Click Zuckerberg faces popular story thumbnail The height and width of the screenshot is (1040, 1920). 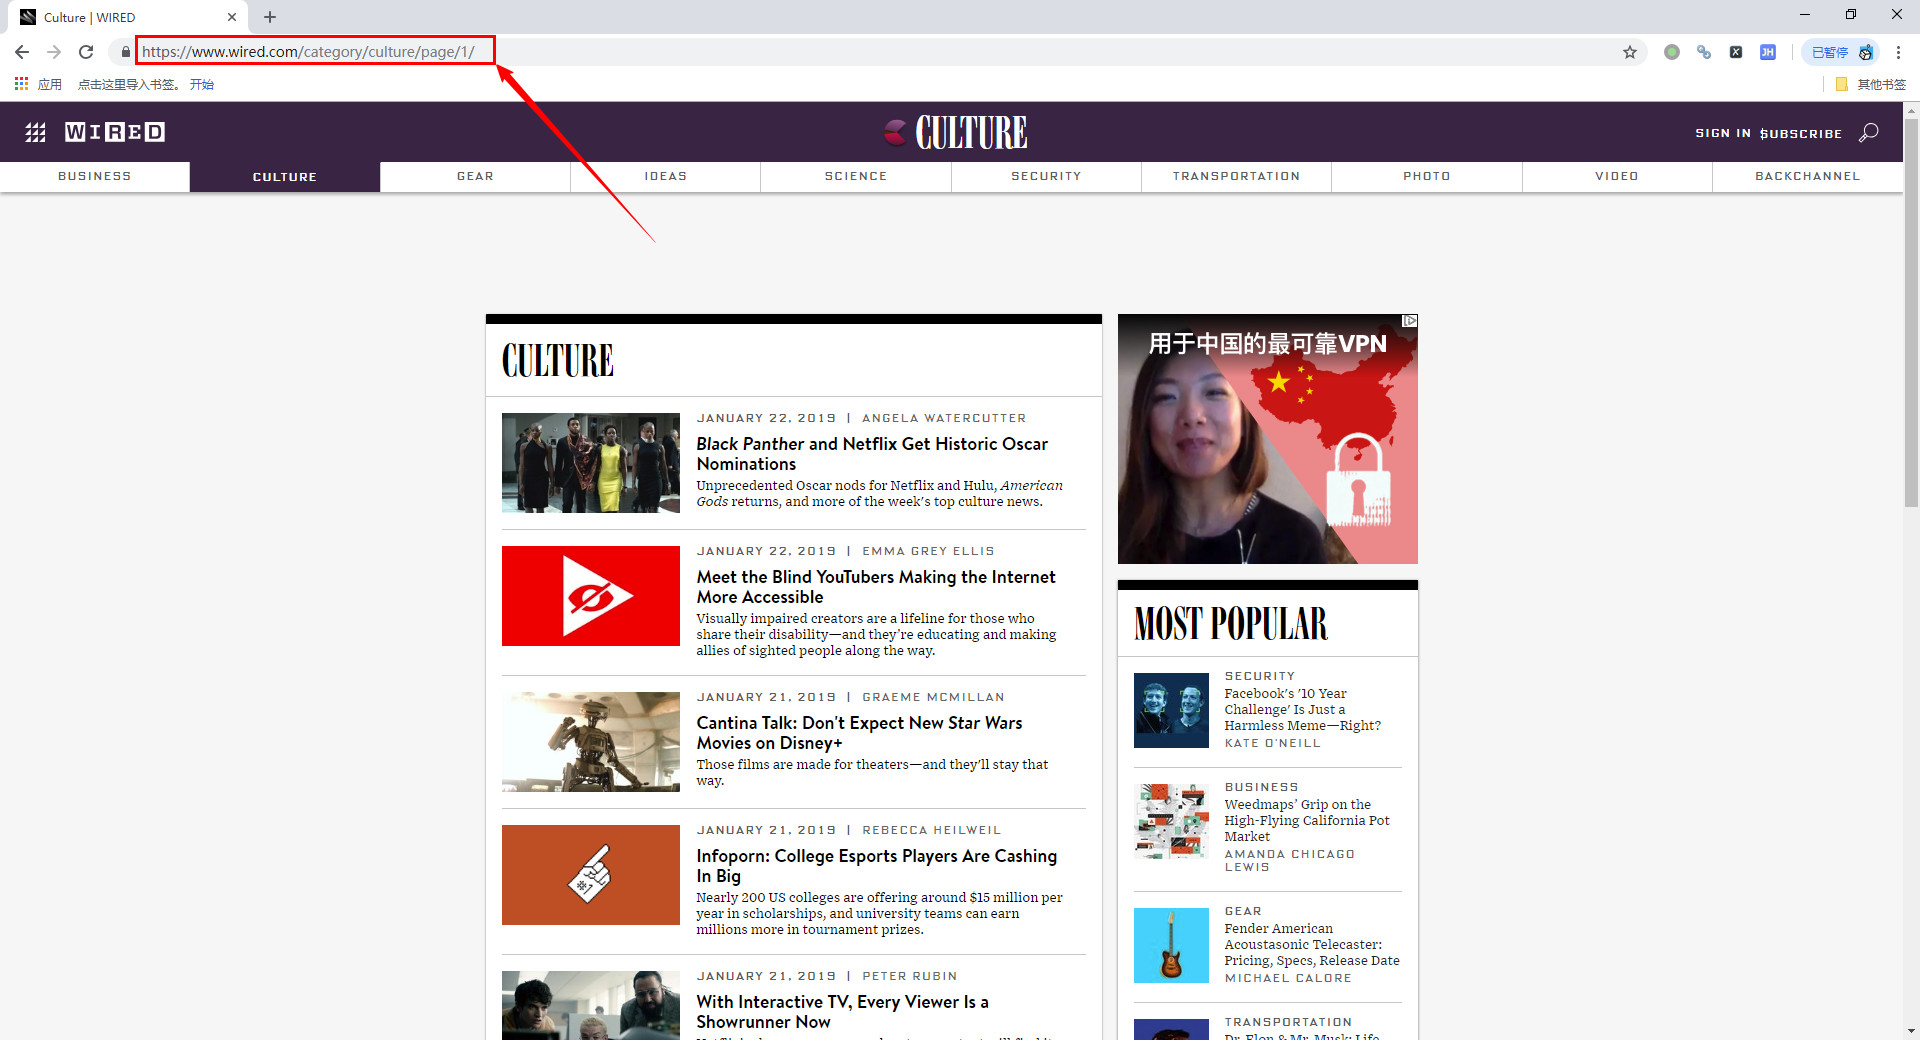(1171, 710)
